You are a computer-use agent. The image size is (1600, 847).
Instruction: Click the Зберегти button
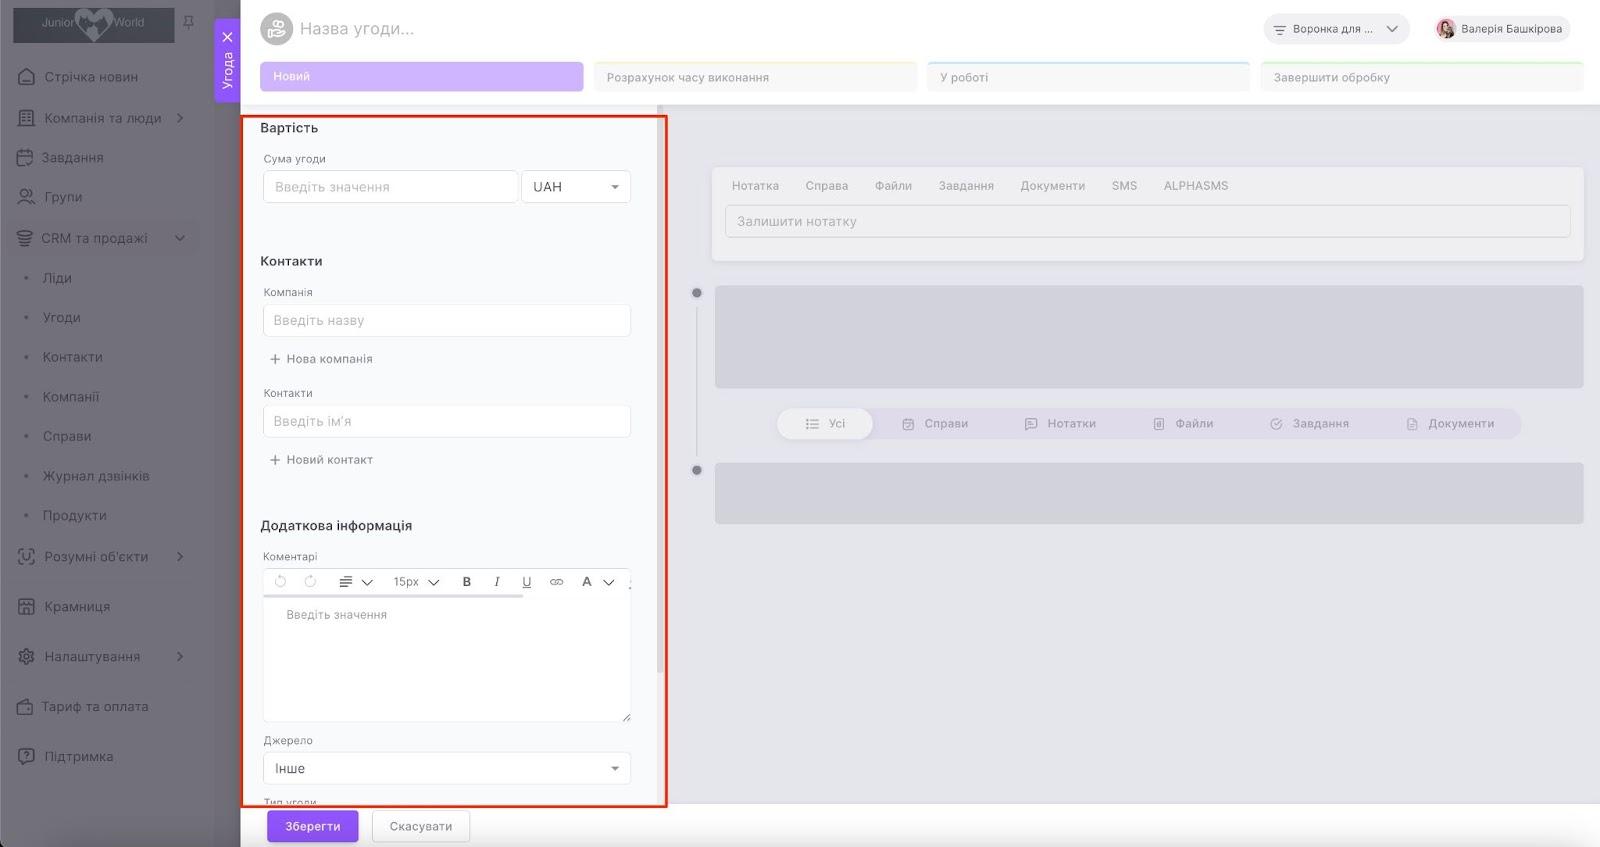coord(312,827)
